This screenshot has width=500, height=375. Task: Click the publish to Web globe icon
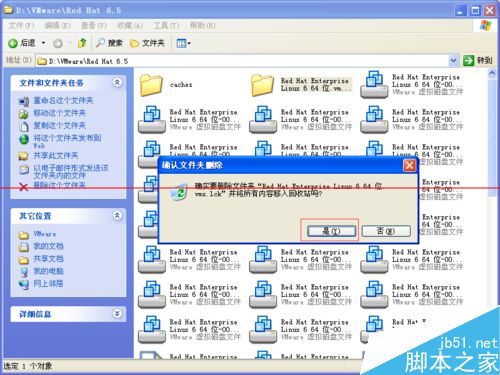tap(24, 139)
